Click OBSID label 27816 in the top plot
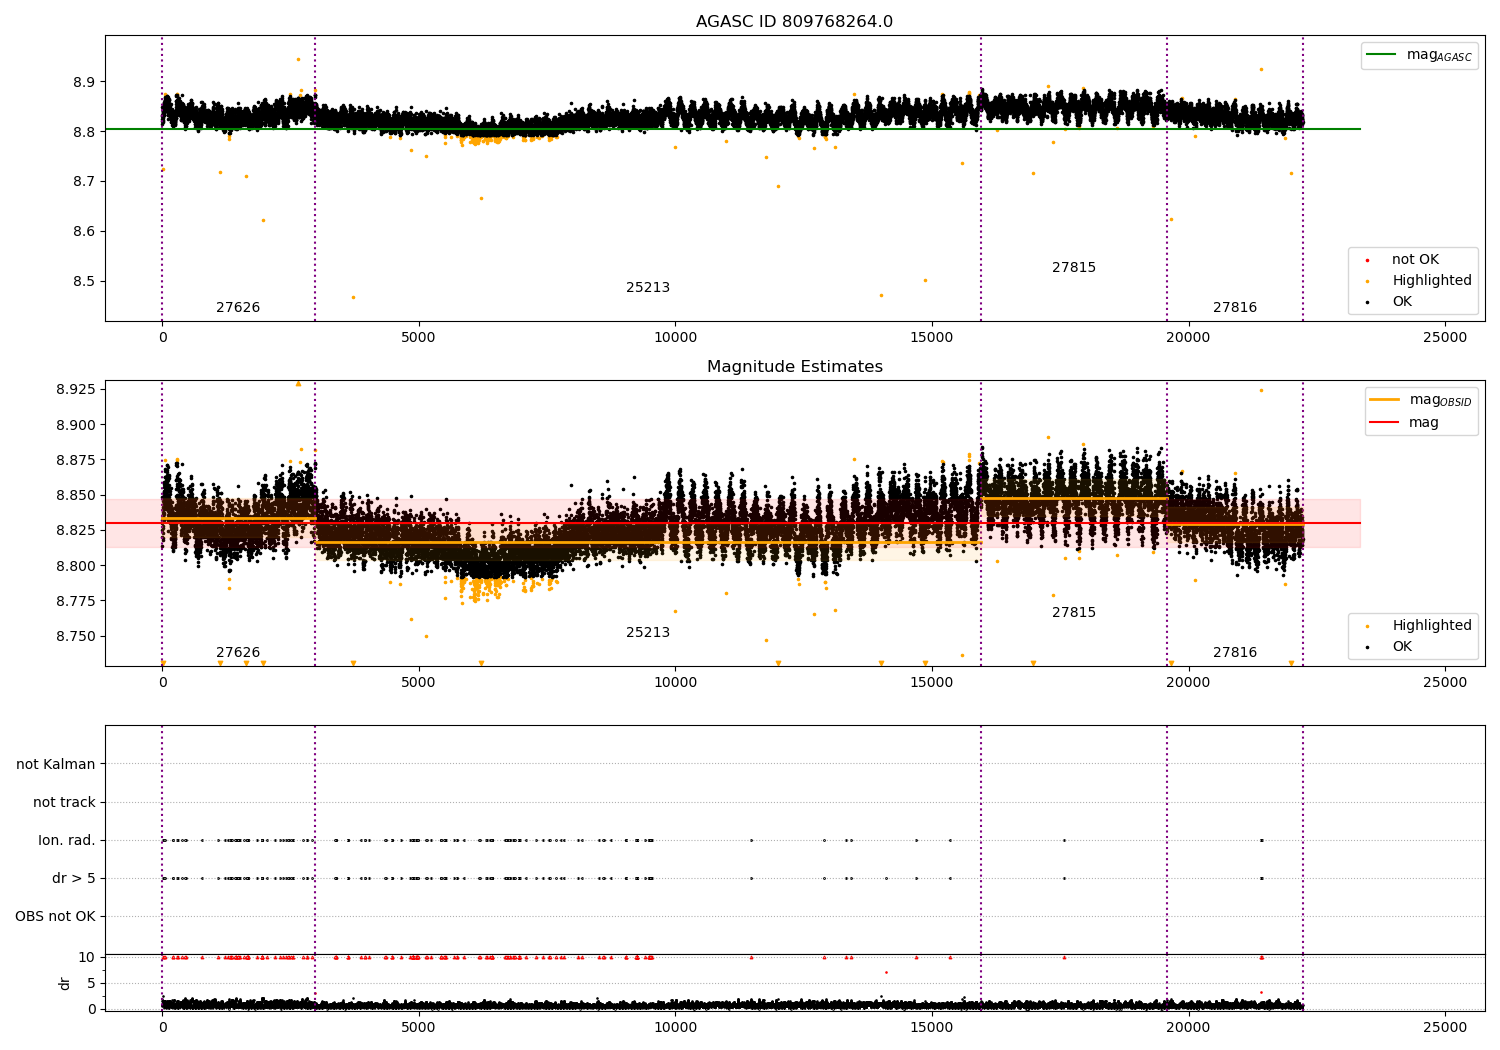 [1235, 308]
